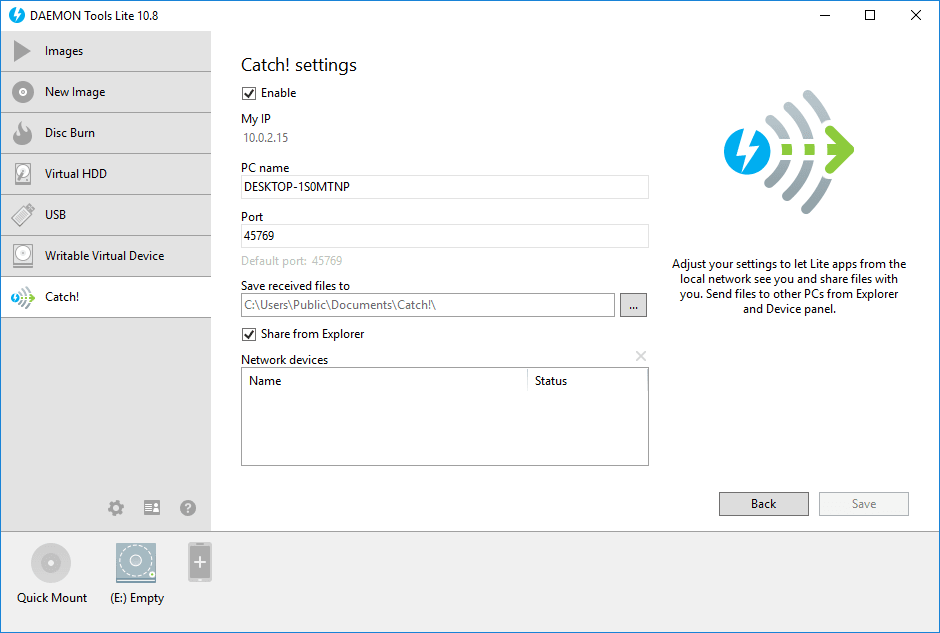Screen dimensions: 940x633
Task: Click the USB stick icon
Action: [23, 215]
